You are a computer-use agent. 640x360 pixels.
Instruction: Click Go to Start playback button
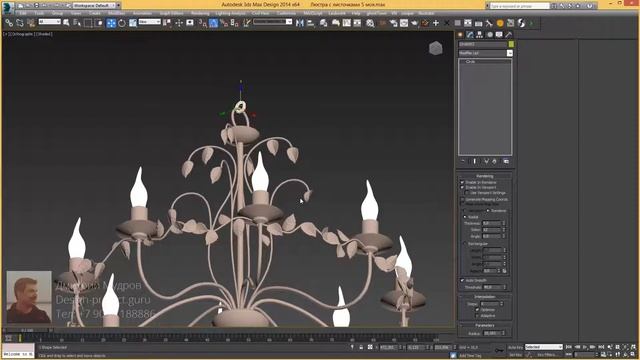click(x=569, y=347)
